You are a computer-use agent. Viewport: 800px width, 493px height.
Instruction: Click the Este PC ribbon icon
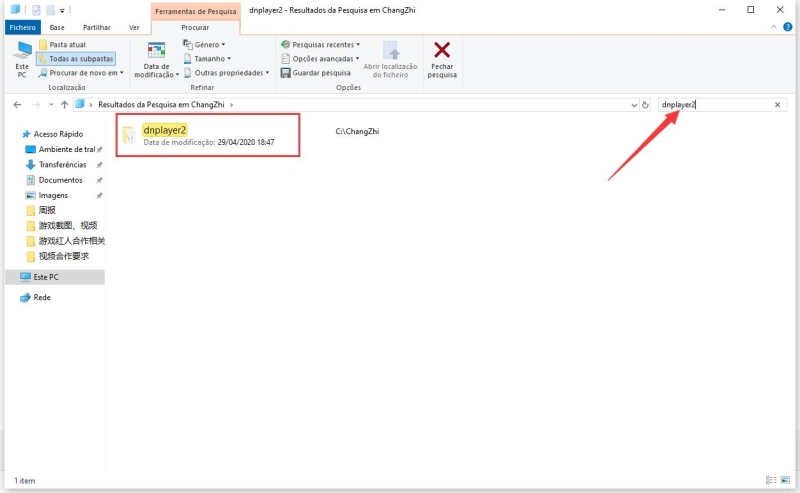[x=22, y=52]
